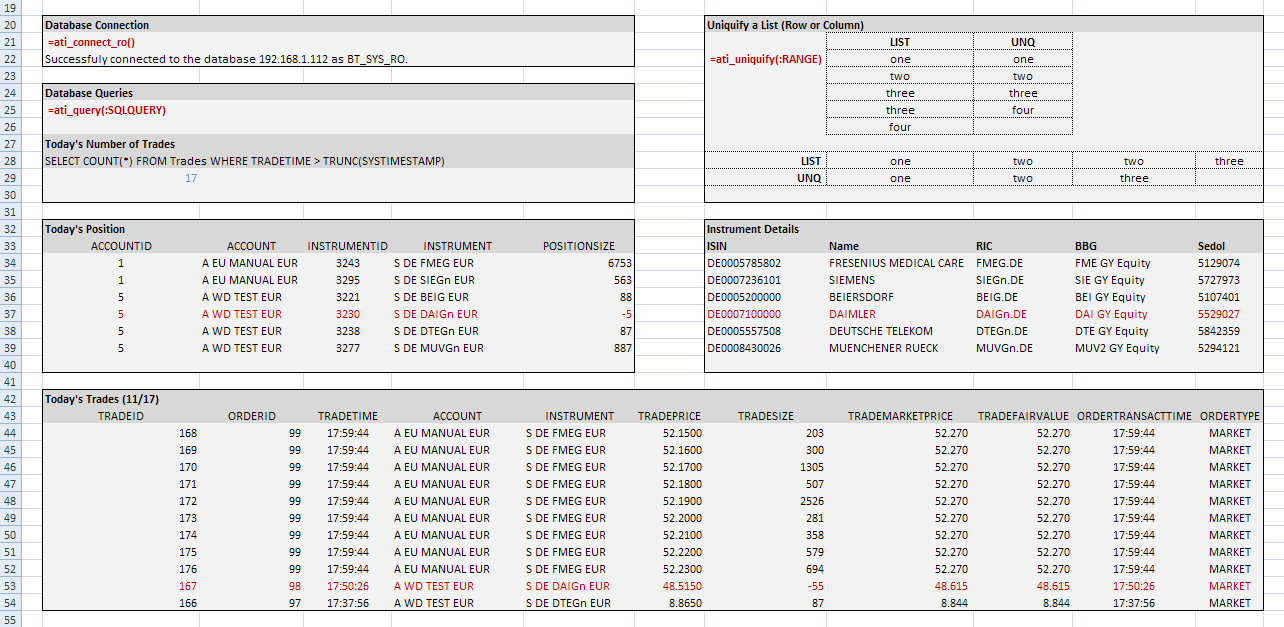Select the Today's Trades (11/17) heading
This screenshot has height=627, width=1284.
point(102,399)
